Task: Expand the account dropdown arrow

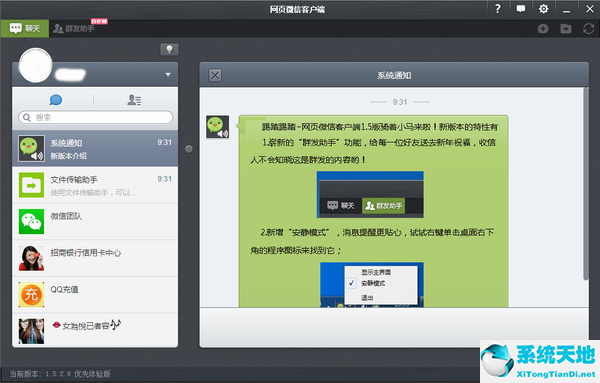Action: (x=168, y=75)
